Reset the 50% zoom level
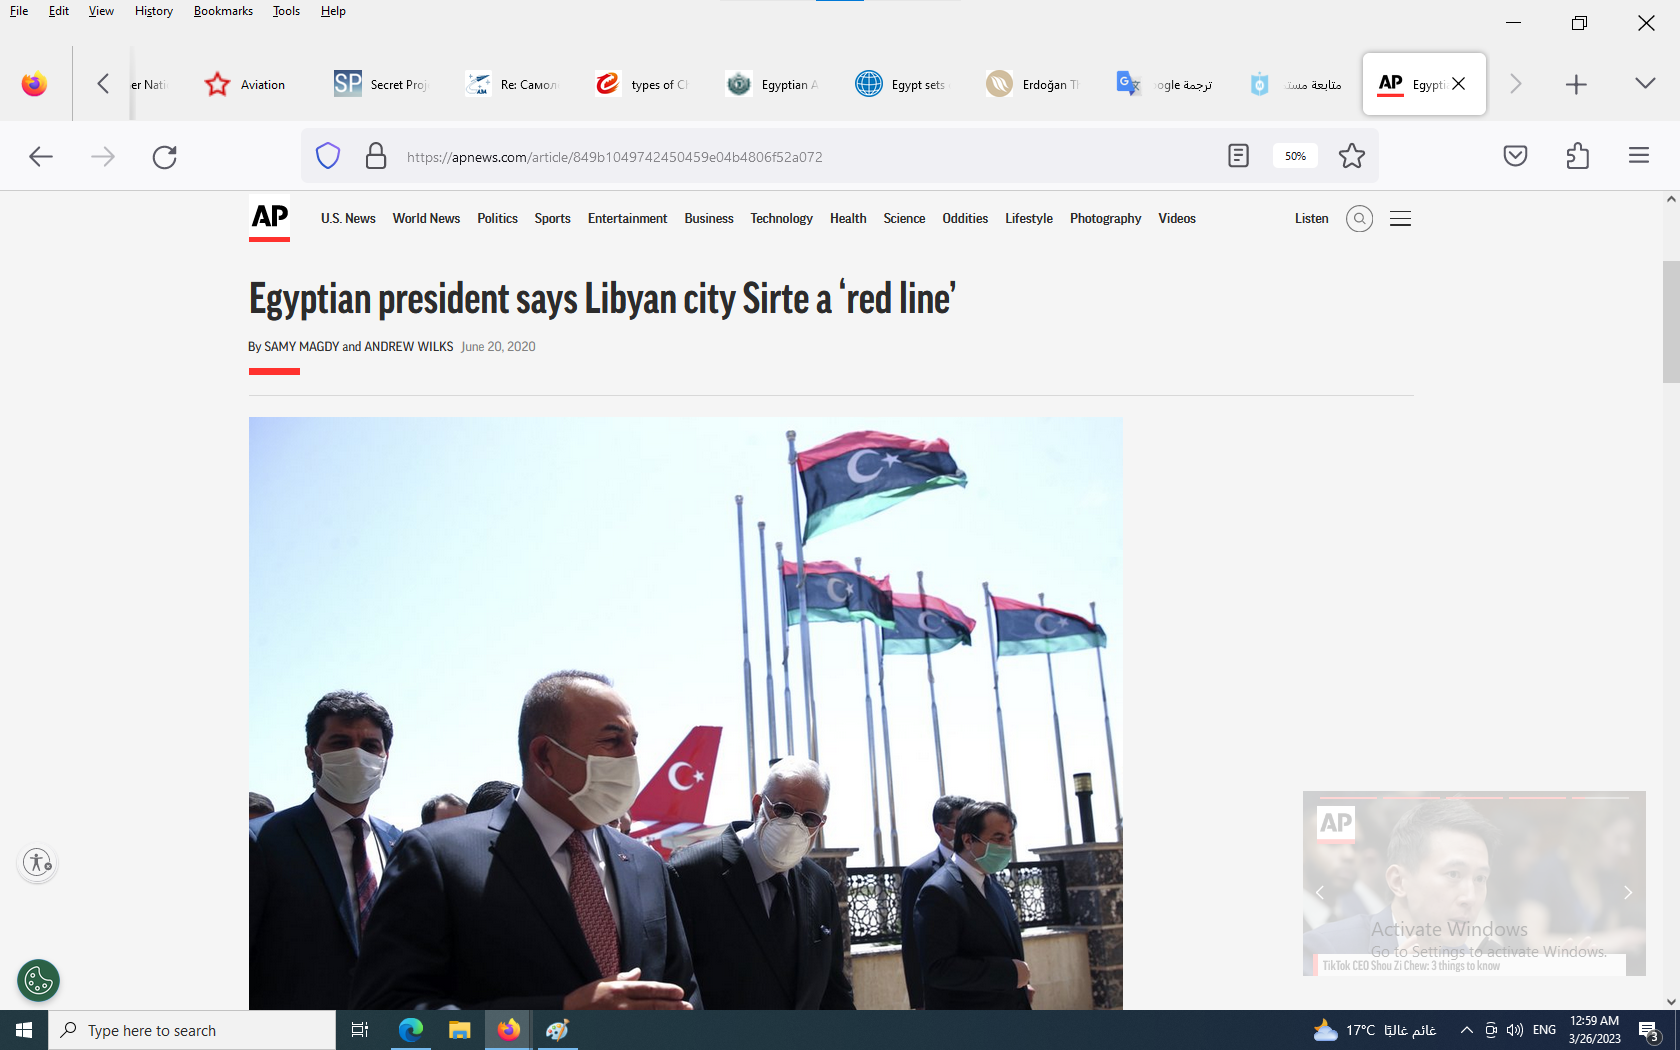Viewport: 1680px width, 1050px height. pos(1295,156)
